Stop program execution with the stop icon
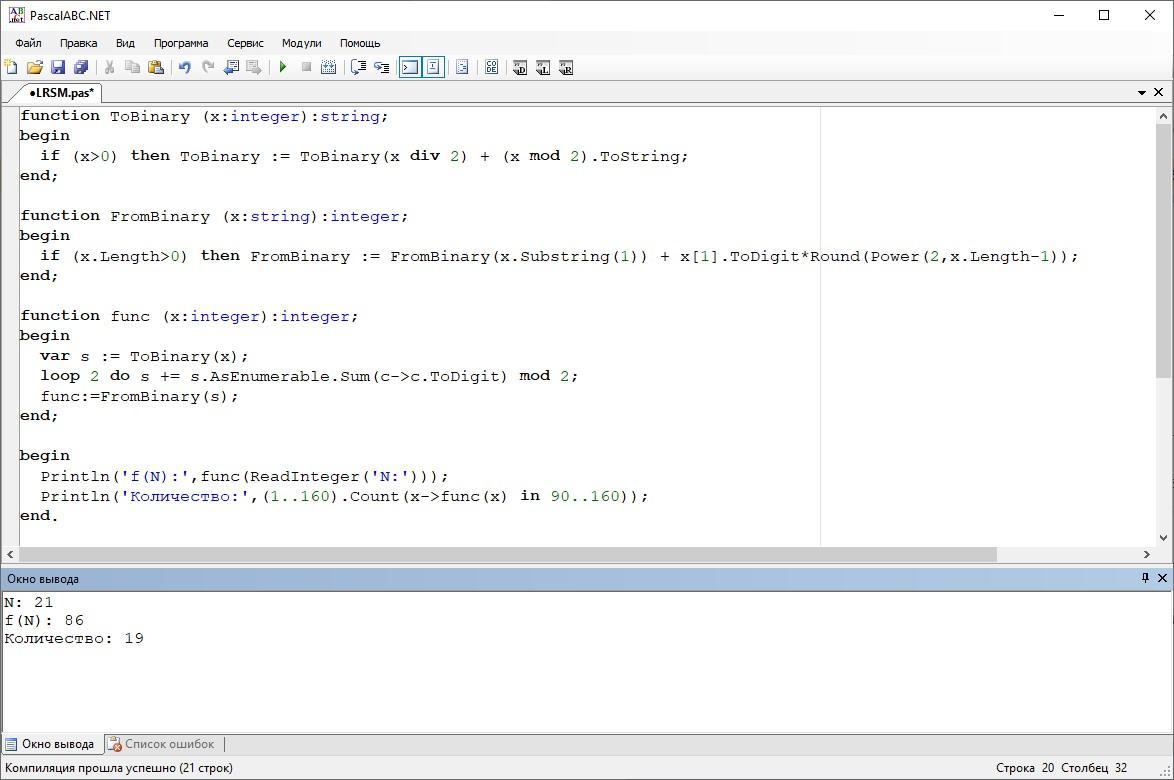 306,67
